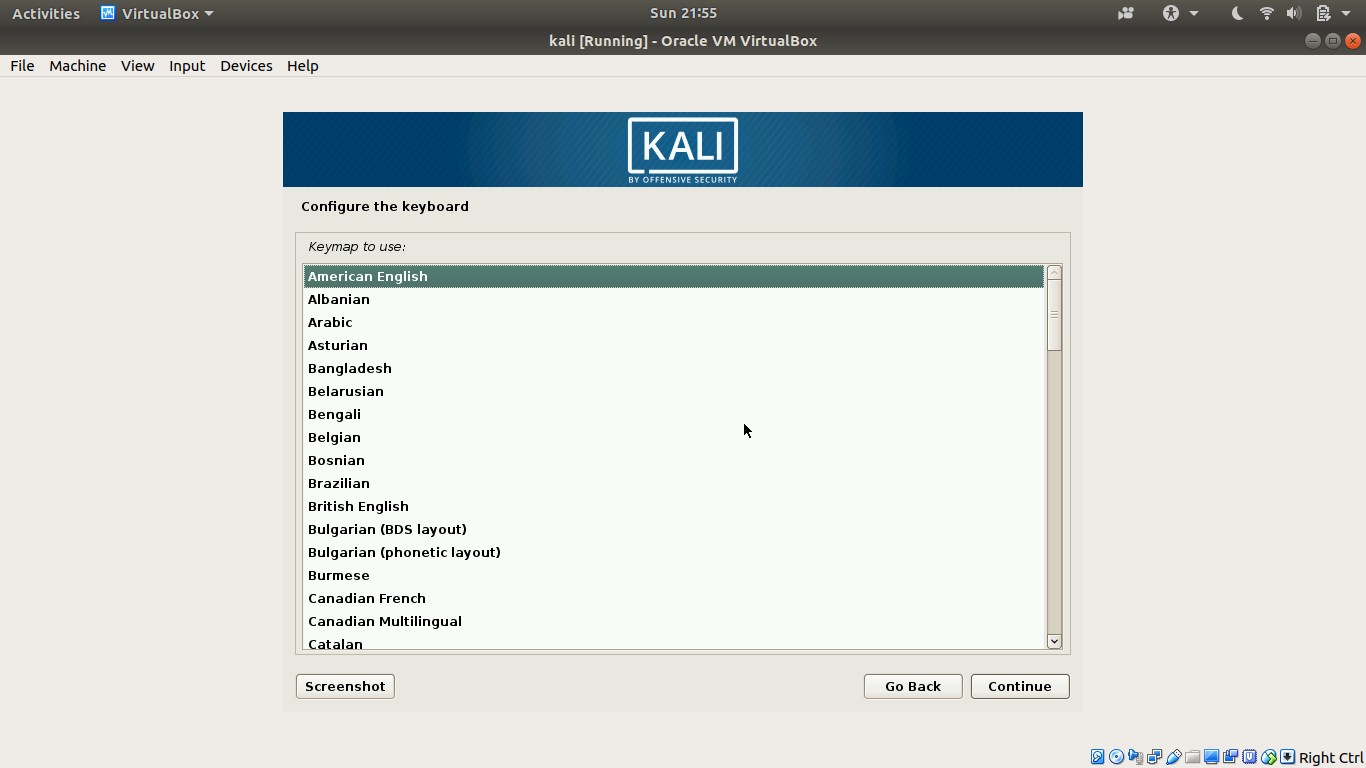Close the kali VirtualBox window
Screen dimensions: 1366x768
[1353, 41]
